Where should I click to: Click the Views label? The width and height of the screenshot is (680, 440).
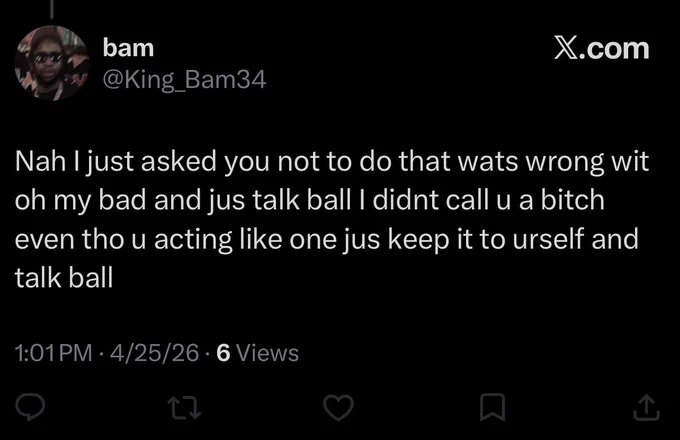267,353
